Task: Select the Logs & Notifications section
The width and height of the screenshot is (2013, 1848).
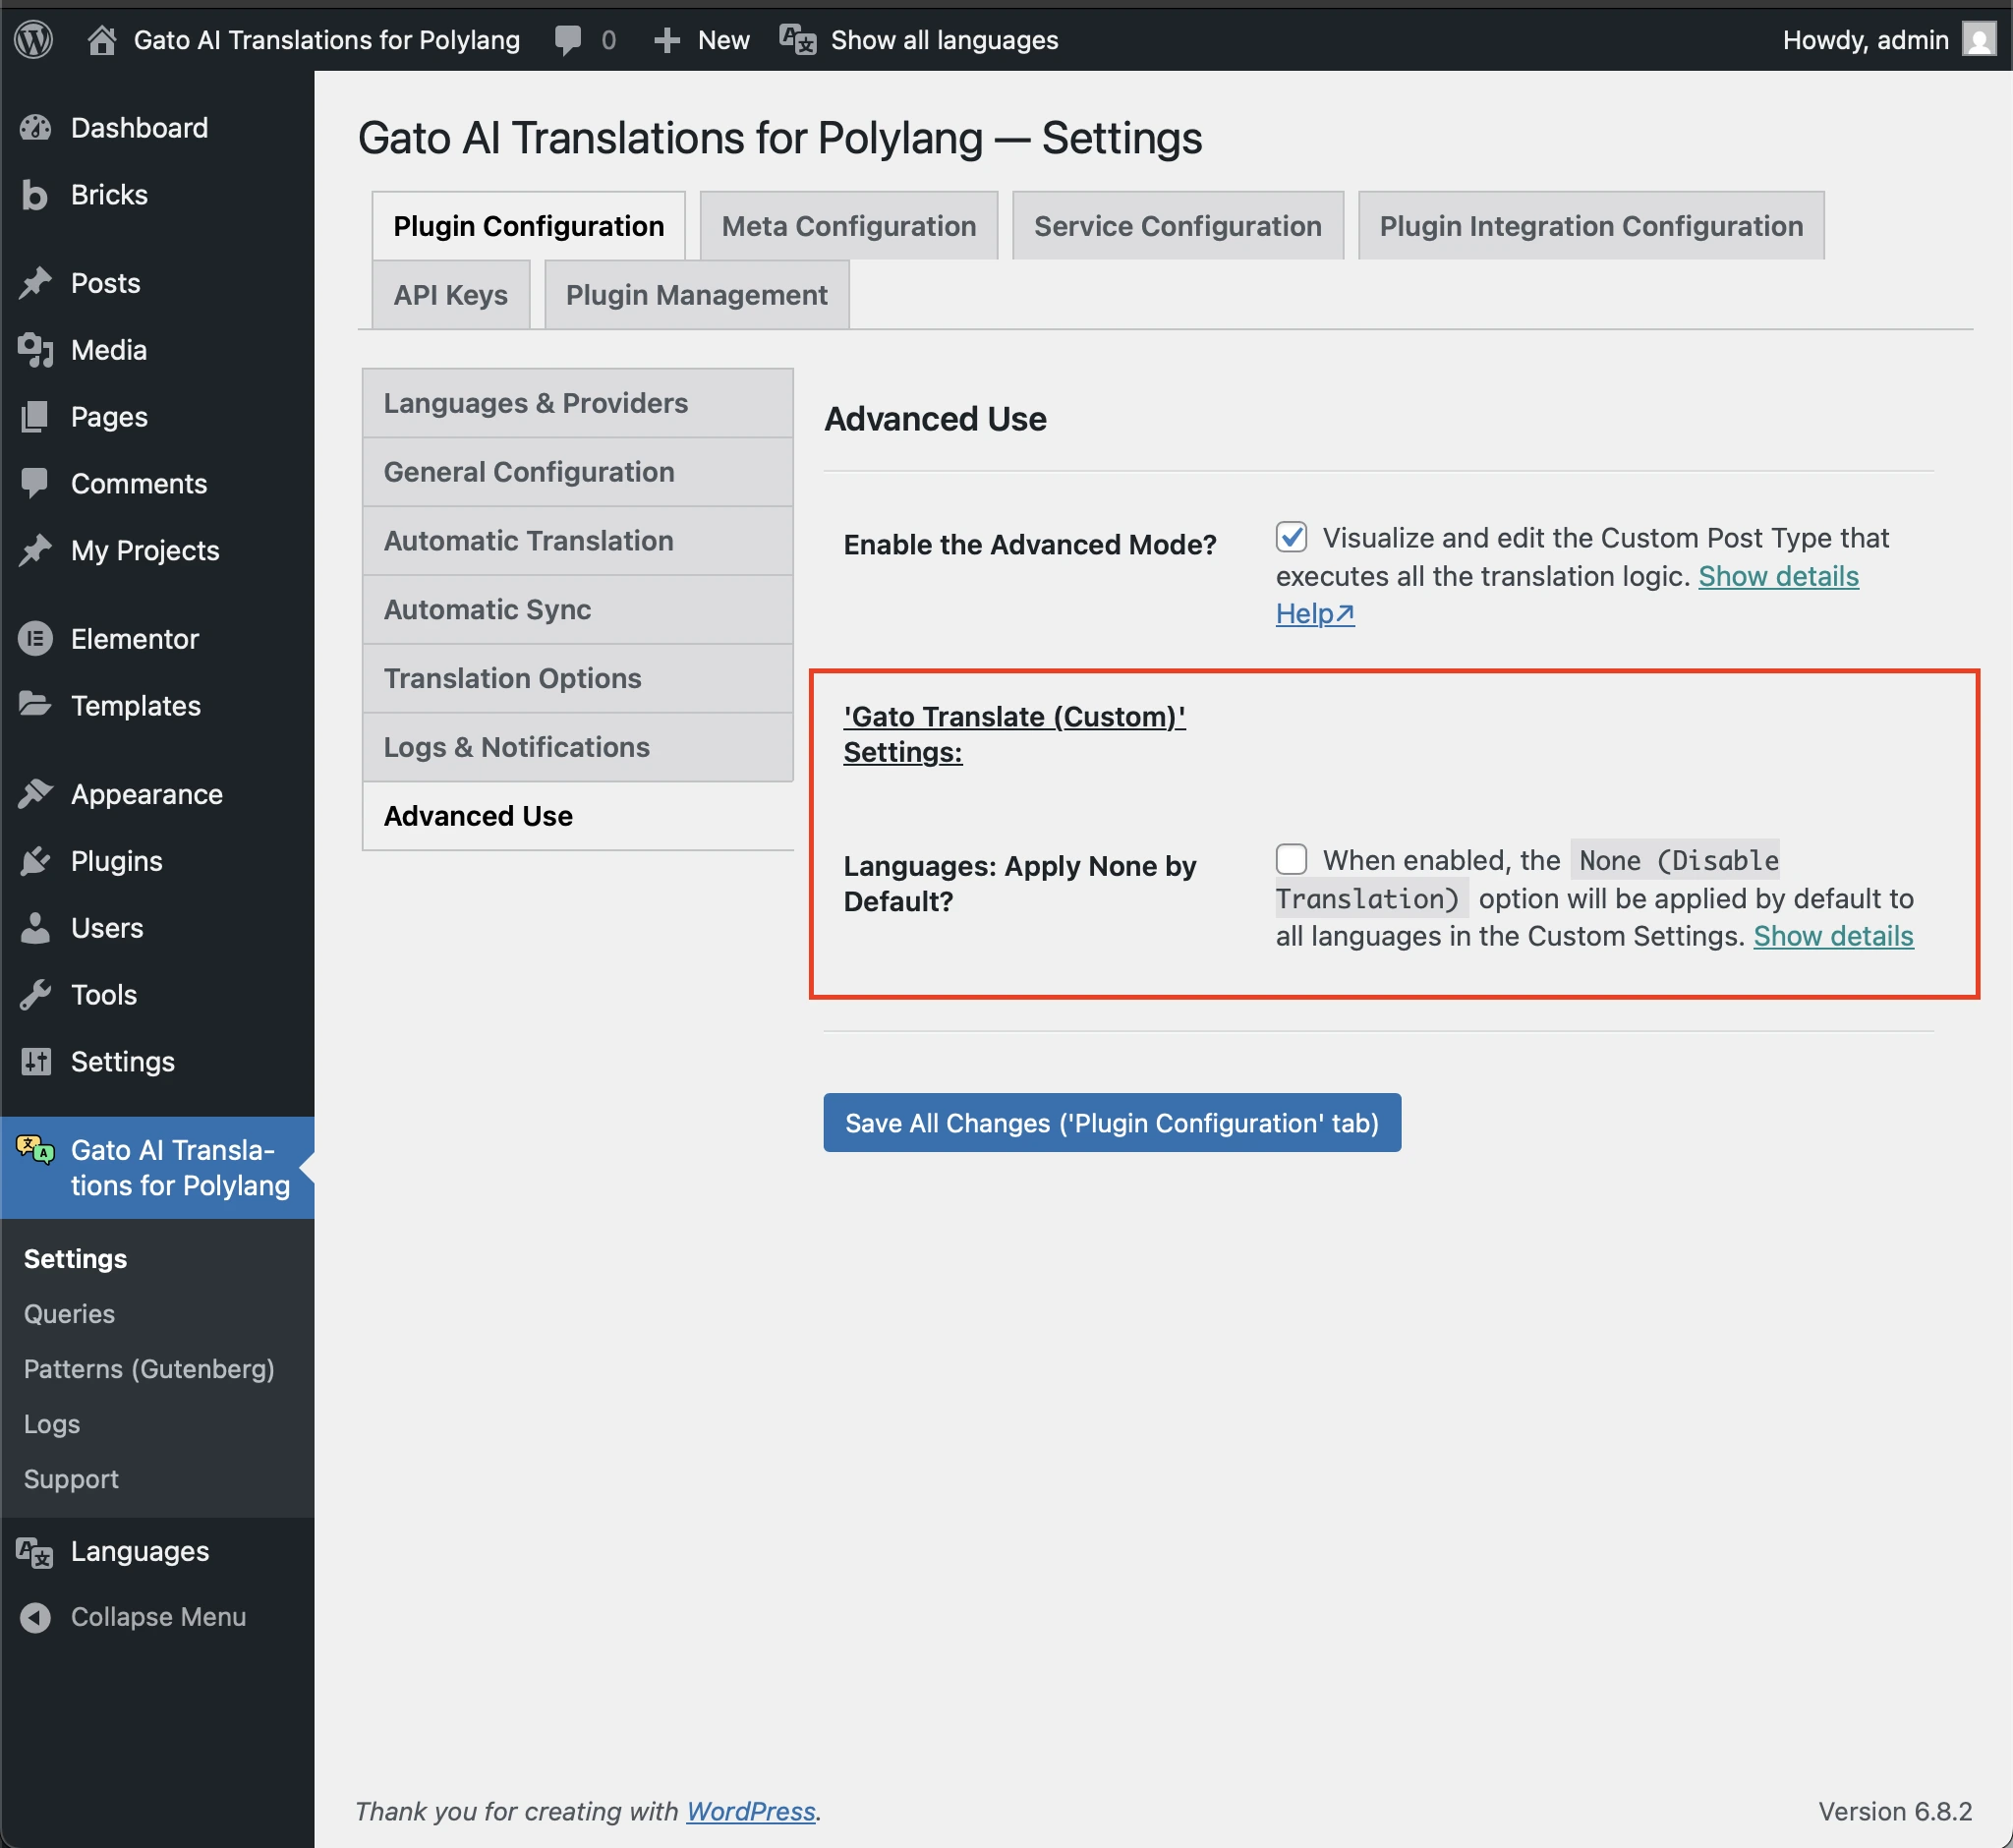Action: click(x=515, y=746)
